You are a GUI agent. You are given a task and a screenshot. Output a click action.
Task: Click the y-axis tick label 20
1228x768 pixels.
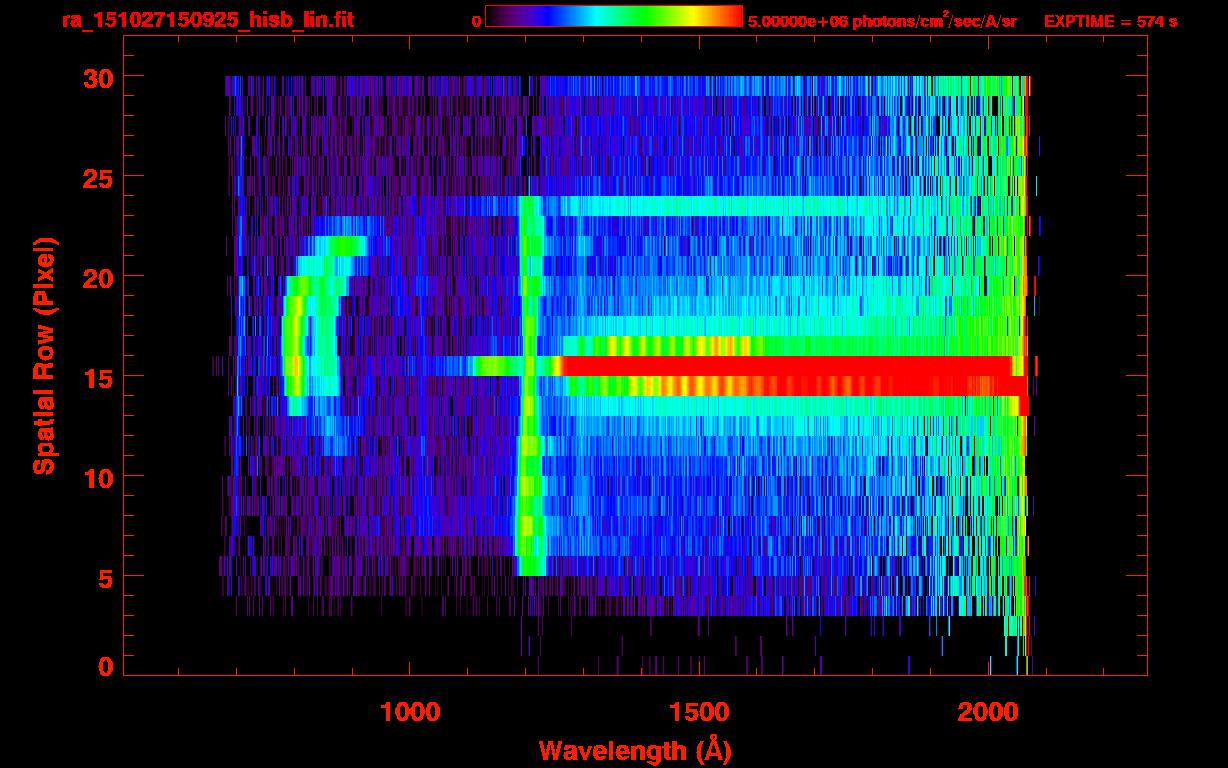click(x=96, y=277)
